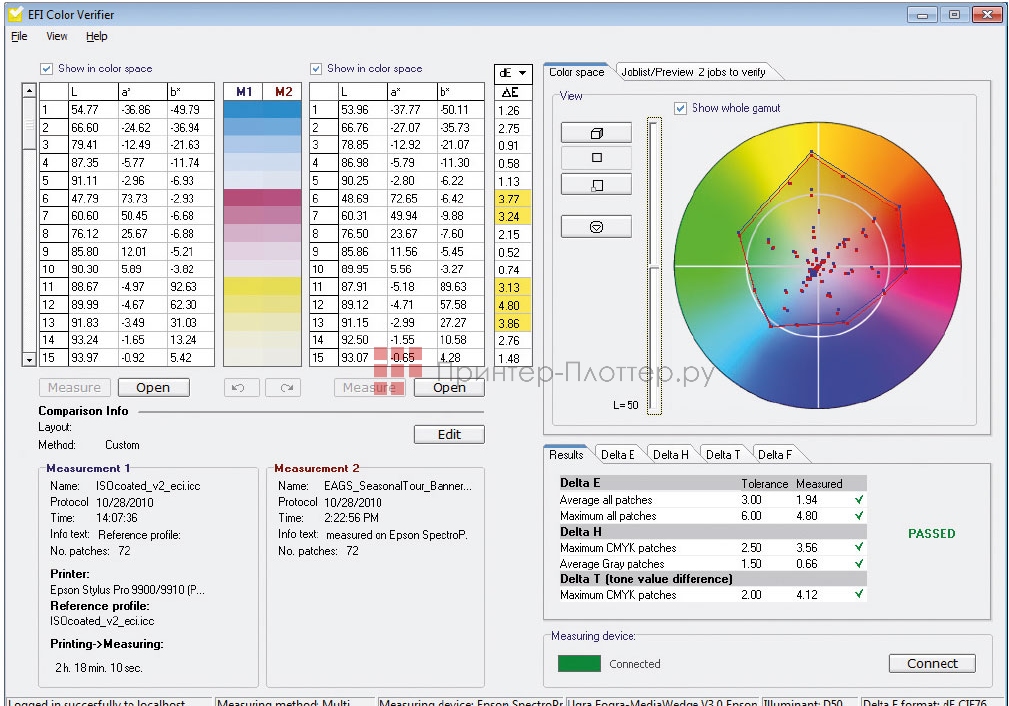
Task: Click the Edit button for comparison method
Action: 448,434
